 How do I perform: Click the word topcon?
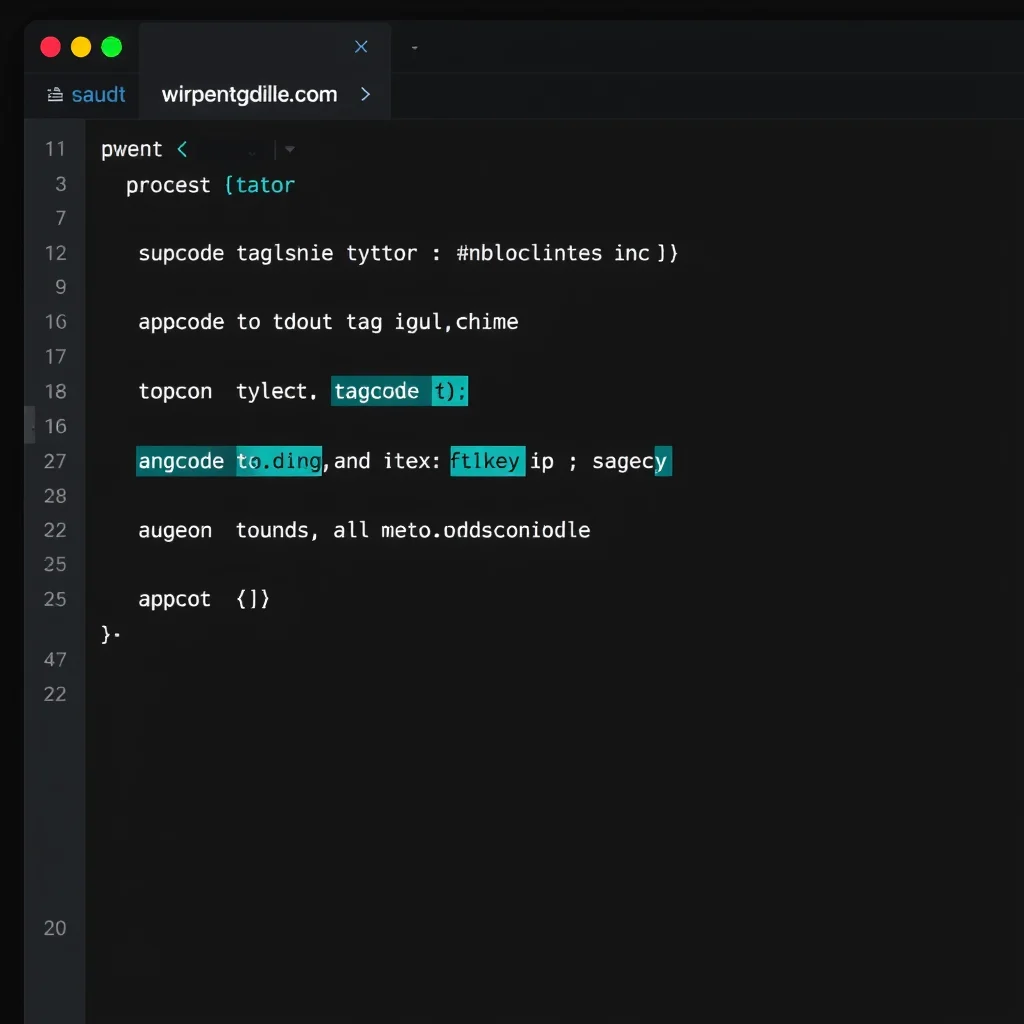click(x=175, y=391)
